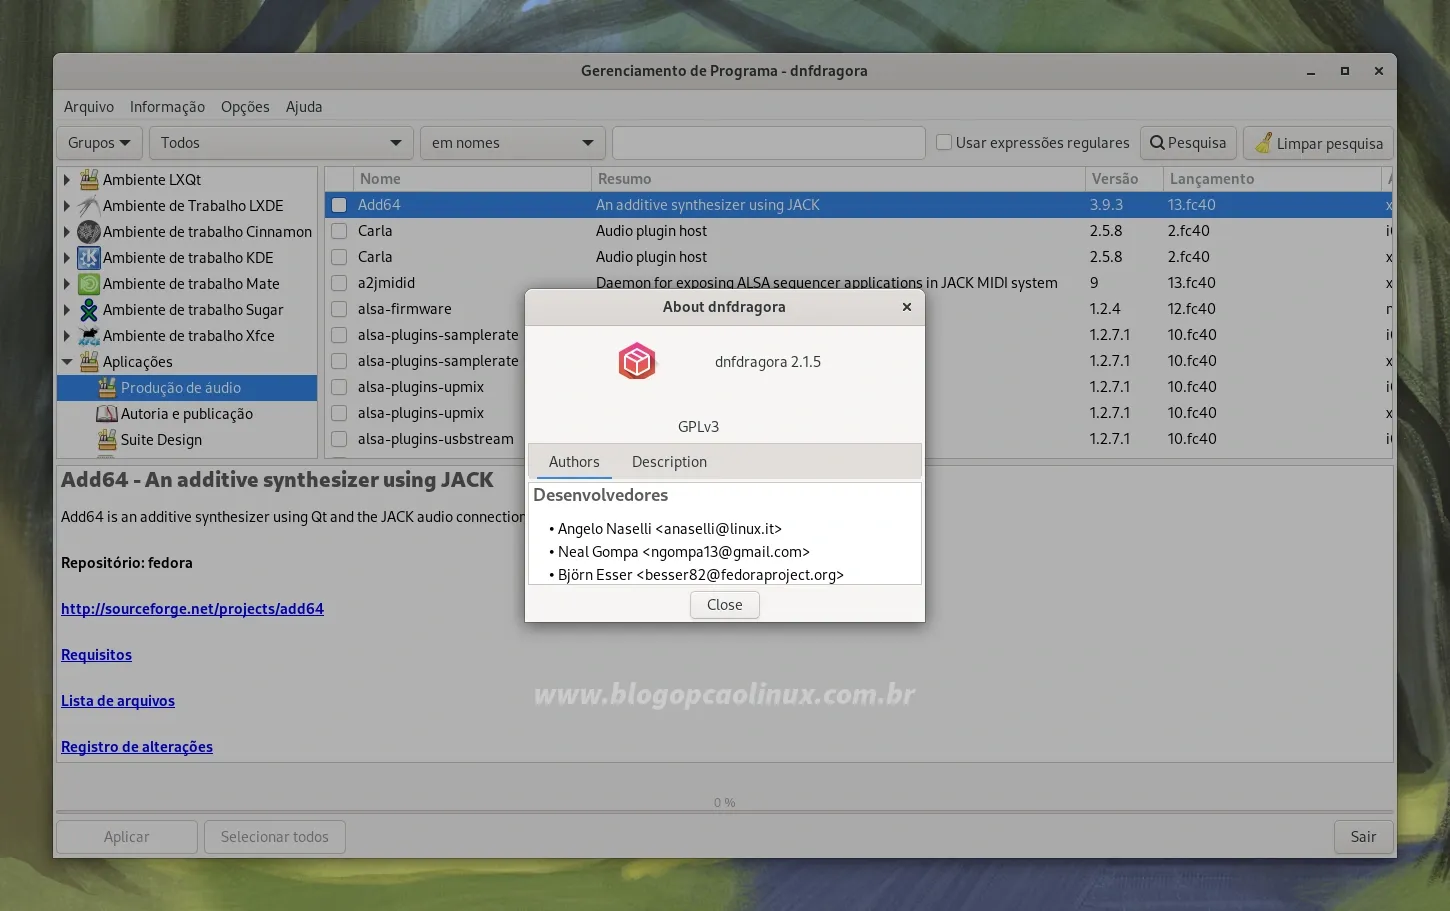Open the Registro de alterações link
Viewport: 1450px width, 911px height.
coord(137,747)
